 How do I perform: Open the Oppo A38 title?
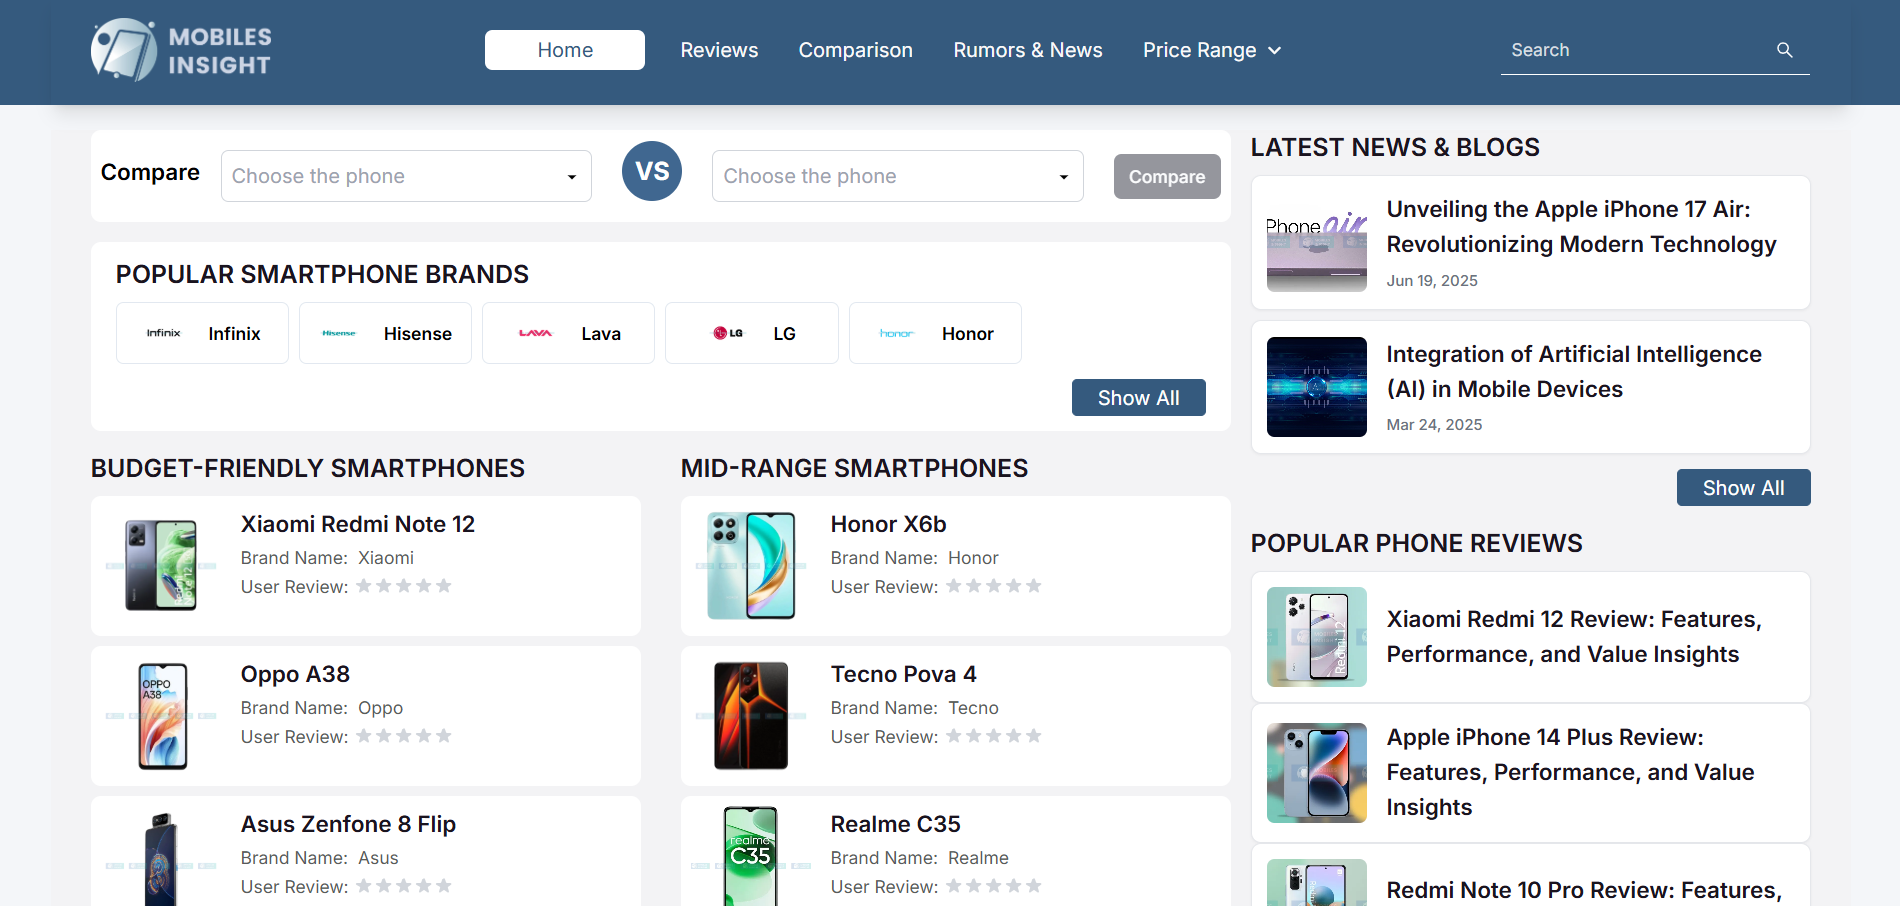pos(295,674)
